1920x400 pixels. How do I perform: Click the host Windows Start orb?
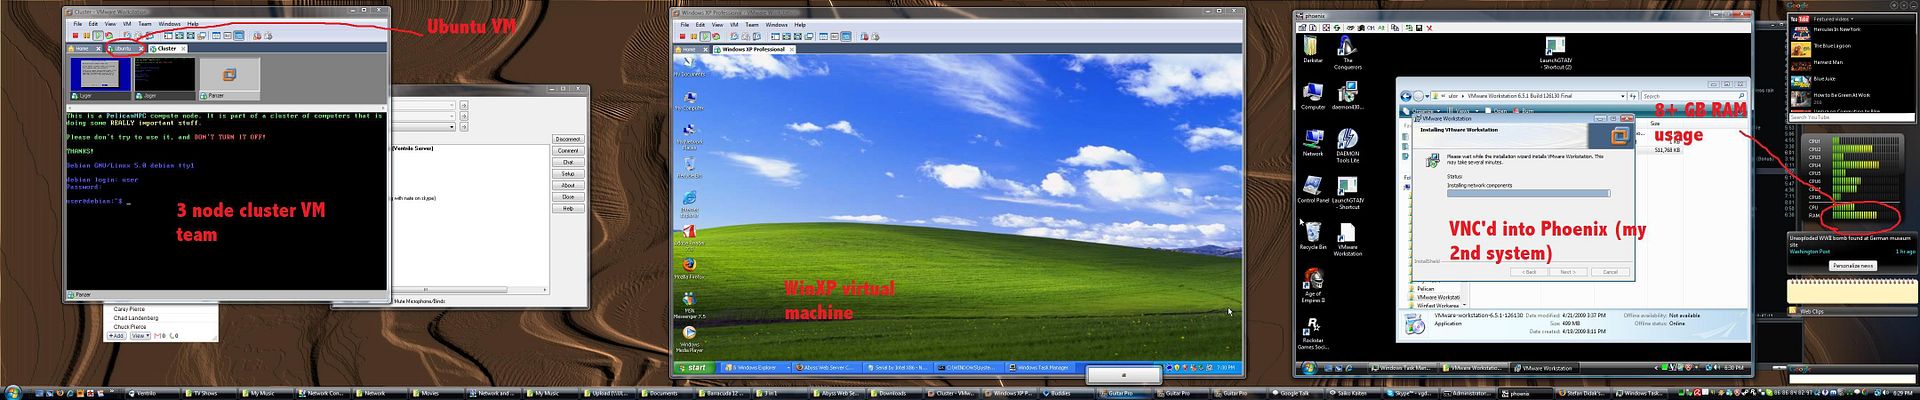(12, 393)
